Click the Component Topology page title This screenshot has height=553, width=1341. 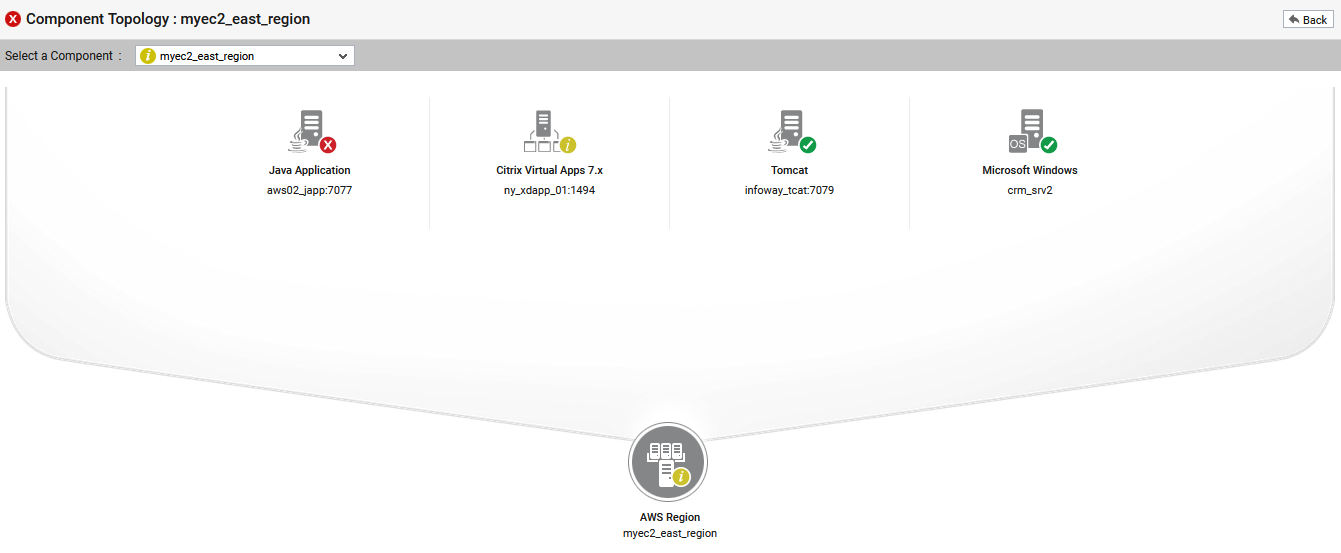click(168, 19)
